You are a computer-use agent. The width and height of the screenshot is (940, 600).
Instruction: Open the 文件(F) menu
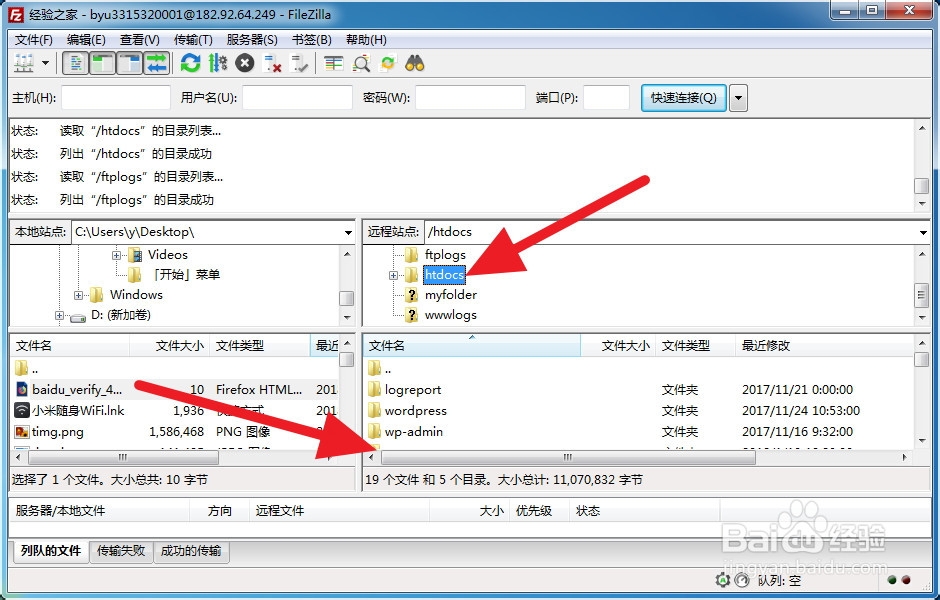[34, 40]
